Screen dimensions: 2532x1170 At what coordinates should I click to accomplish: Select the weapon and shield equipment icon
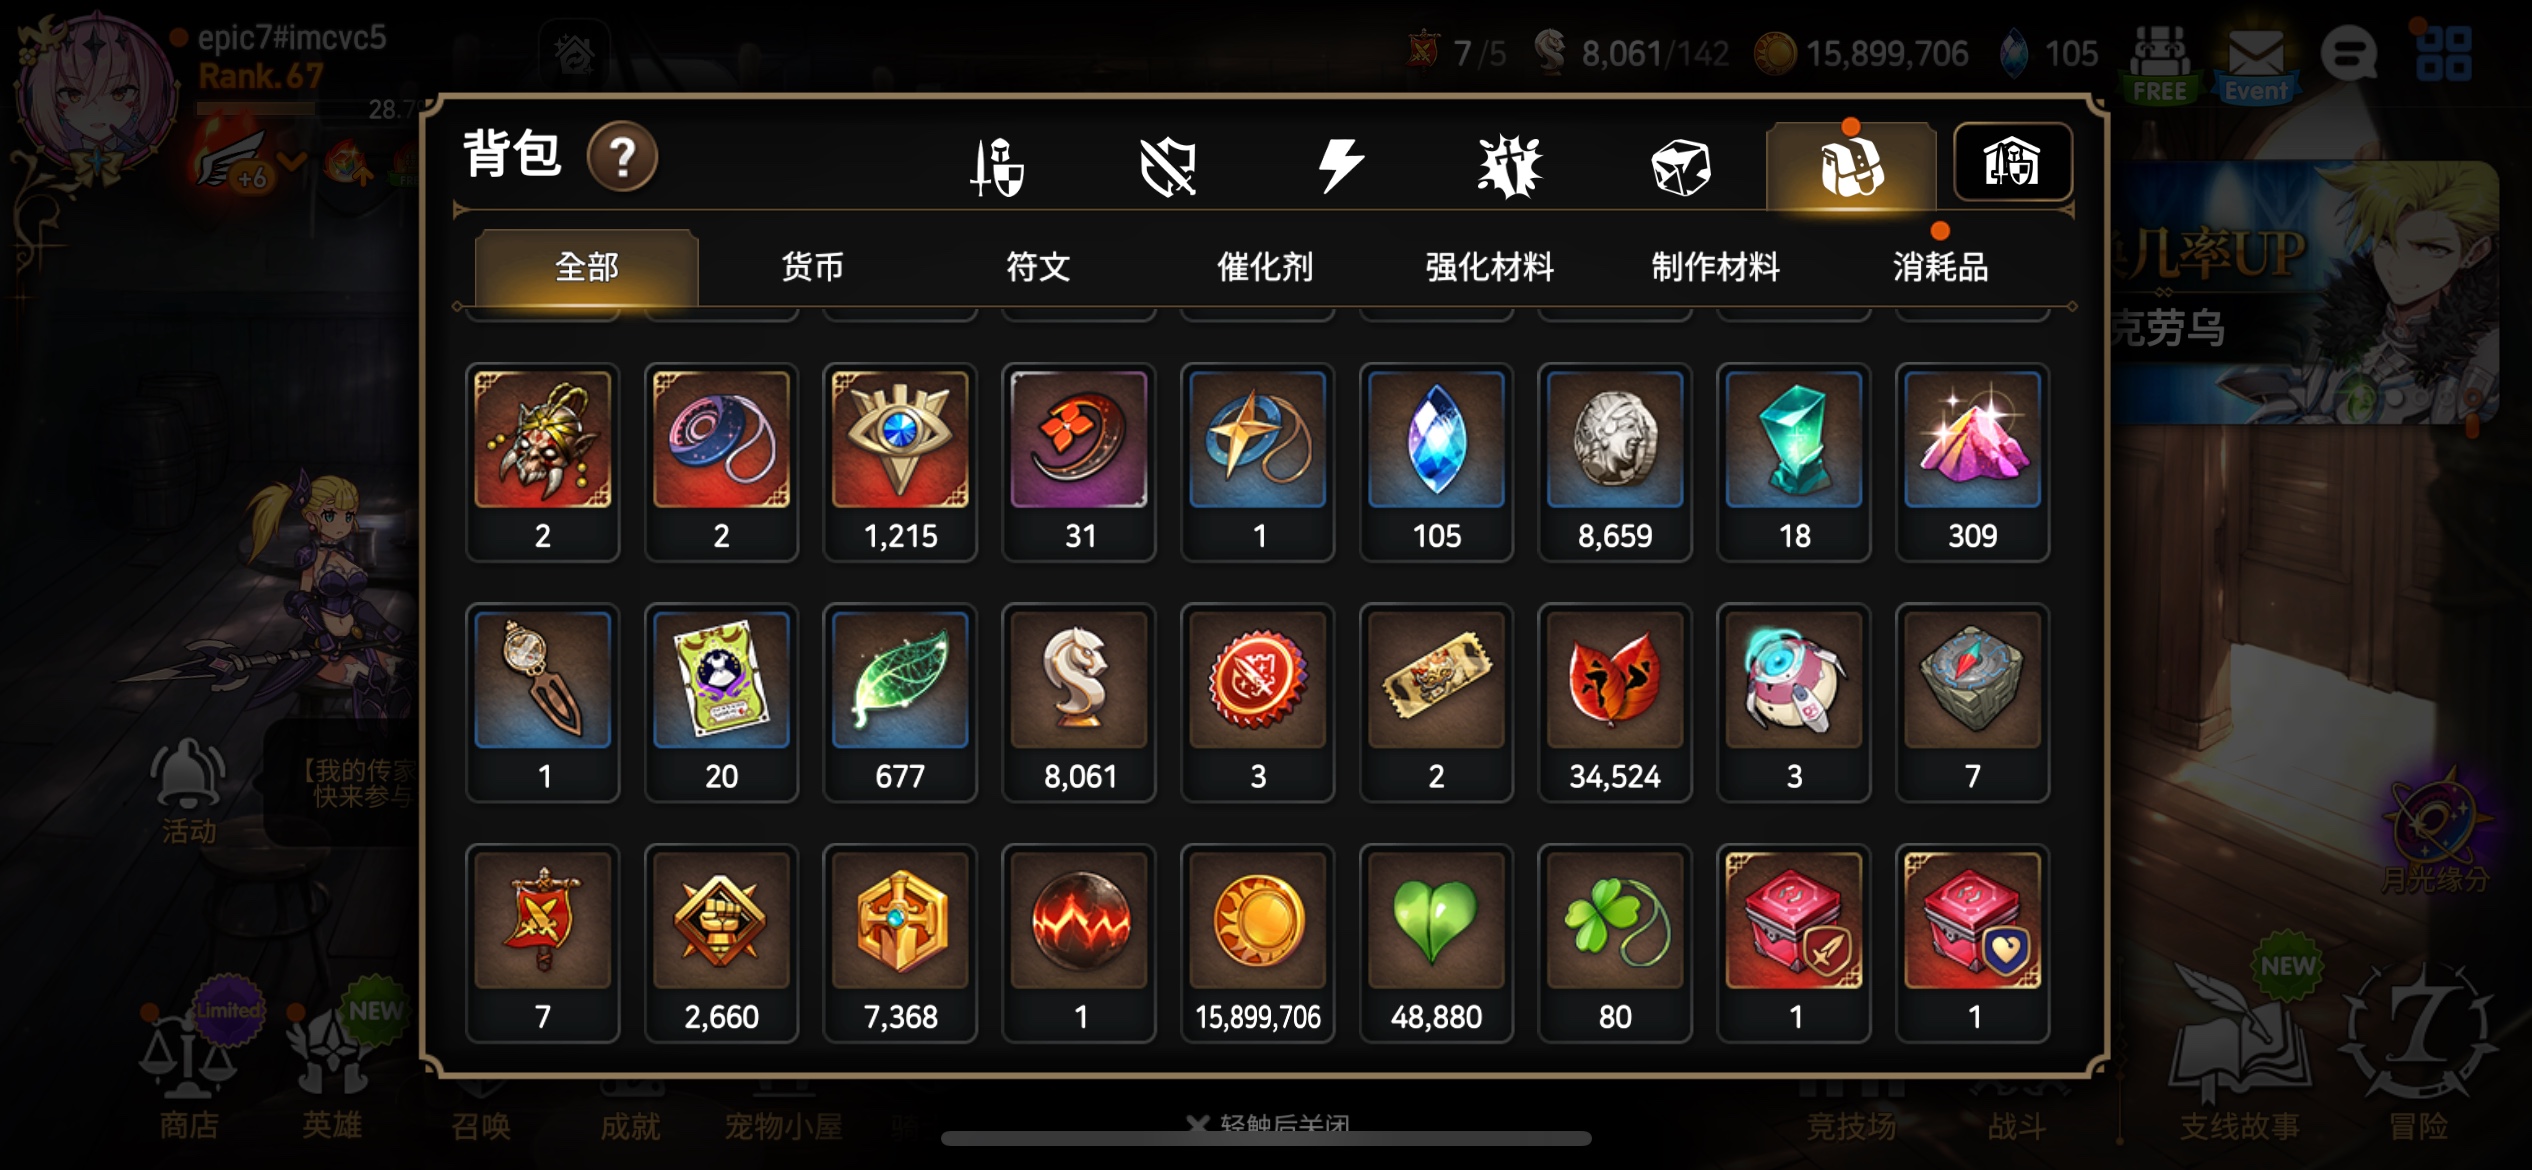(997, 167)
